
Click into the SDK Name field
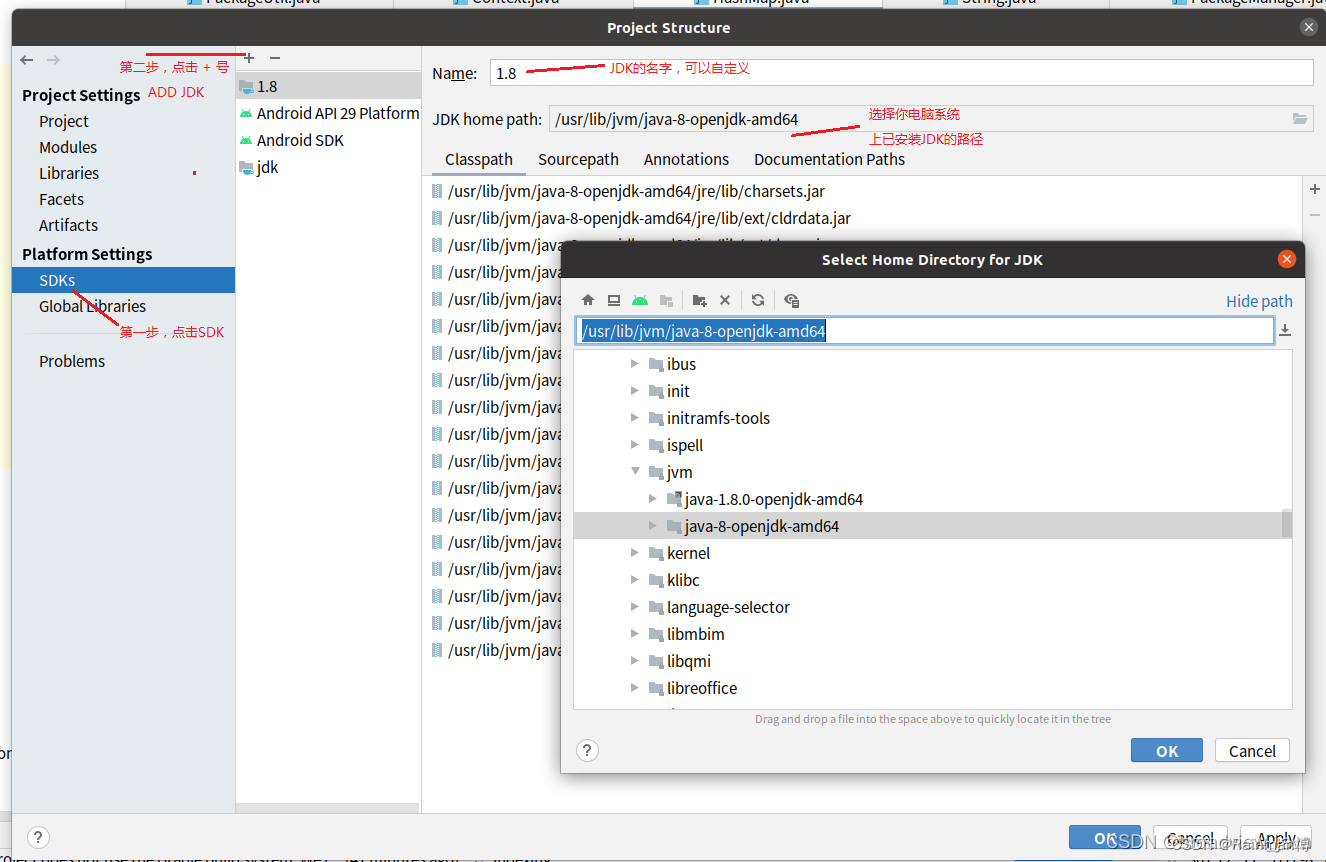tap(902, 73)
